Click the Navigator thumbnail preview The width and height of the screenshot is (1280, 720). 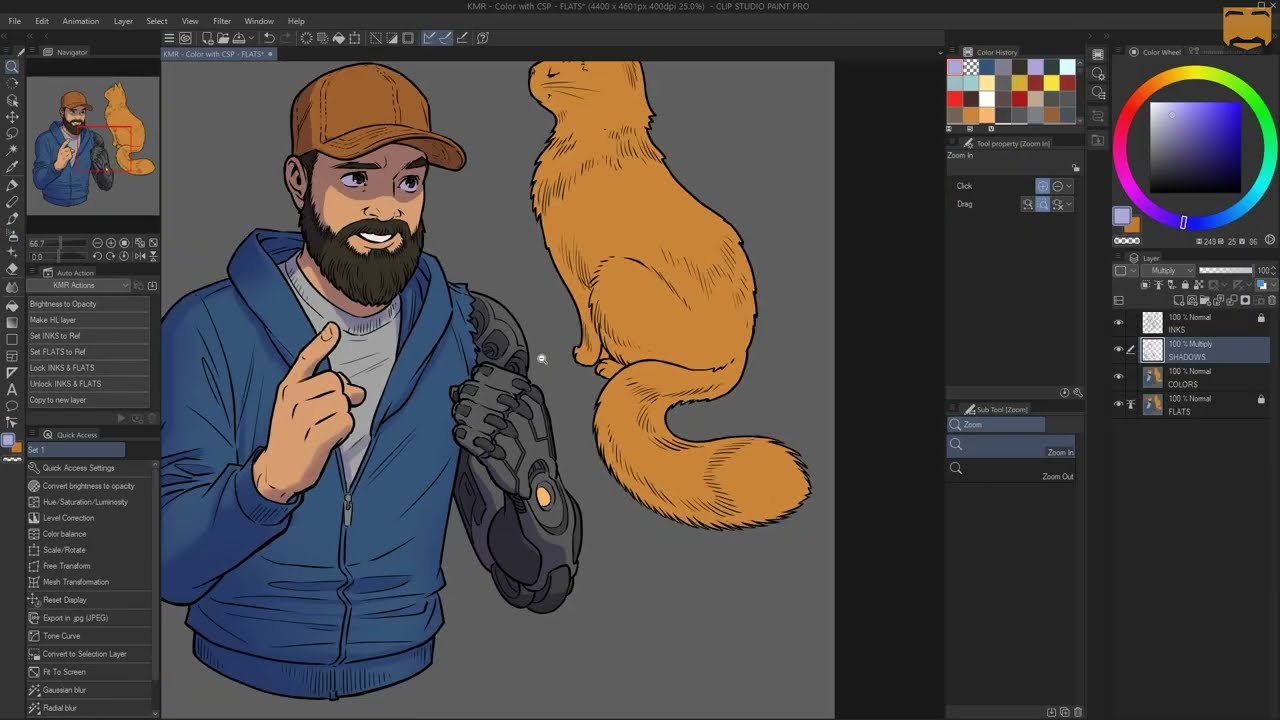coord(93,146)
